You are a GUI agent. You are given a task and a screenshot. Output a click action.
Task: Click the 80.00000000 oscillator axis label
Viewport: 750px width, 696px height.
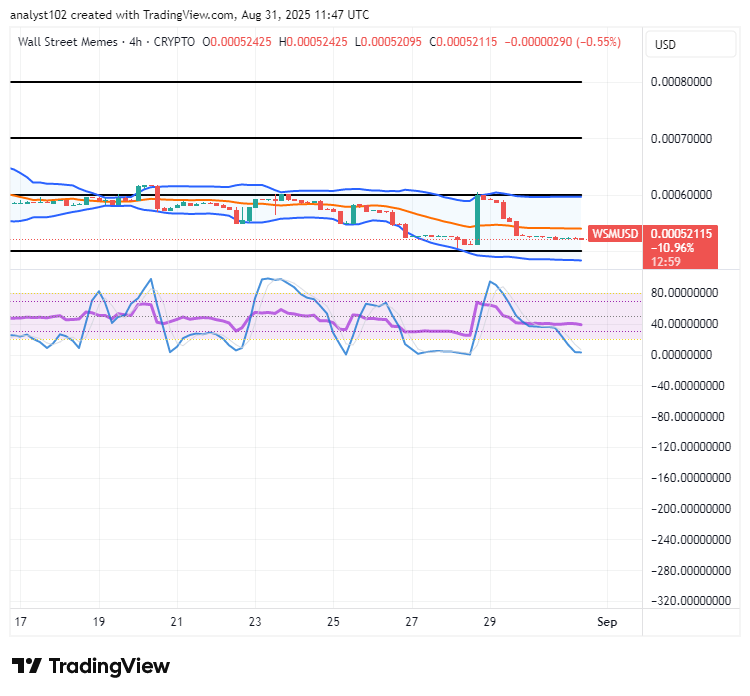[684, 293]
